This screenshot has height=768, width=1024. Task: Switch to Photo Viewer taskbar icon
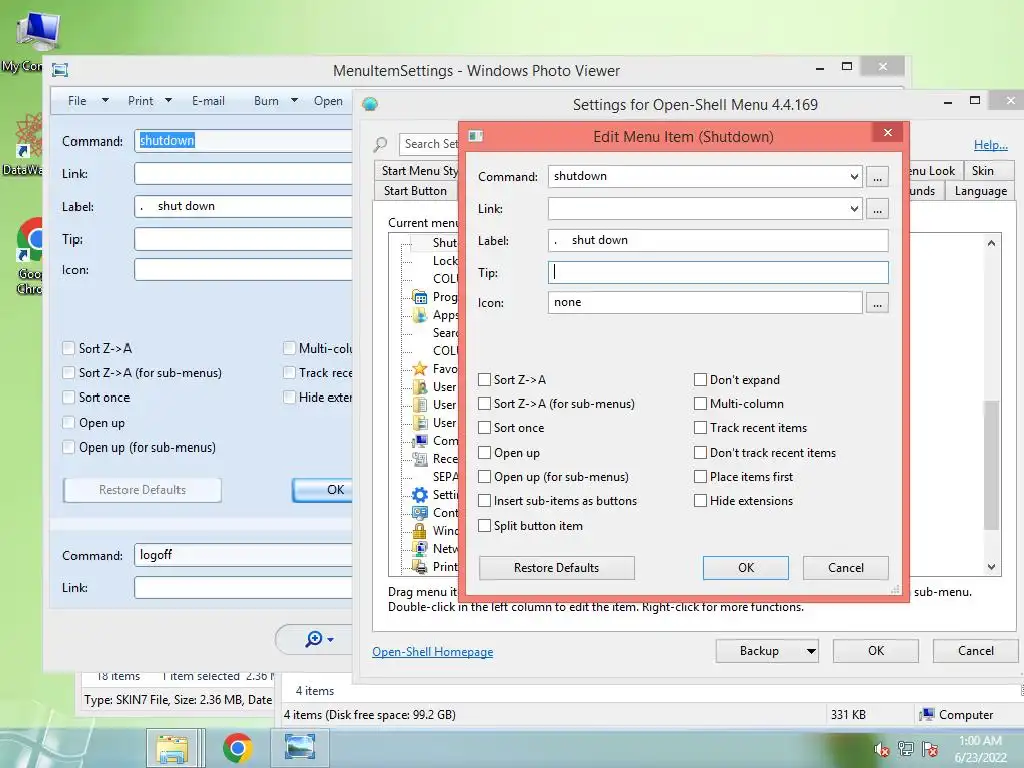tap(300, 748)
